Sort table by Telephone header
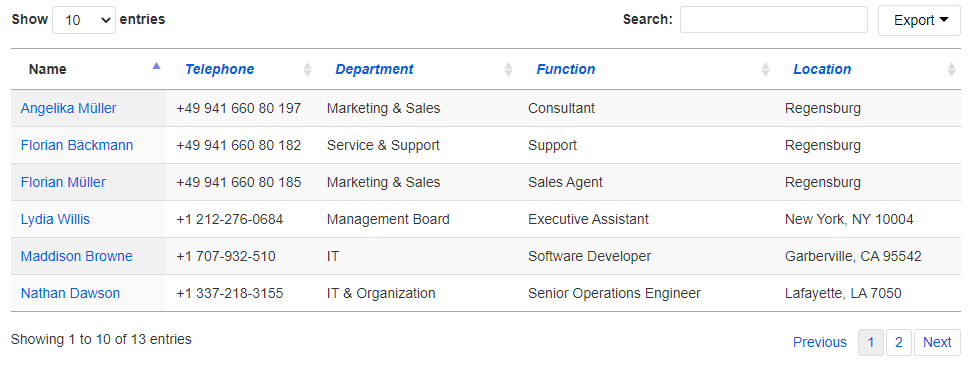The height and width of the screenshot is (376, 975). [x=219, y=69]
